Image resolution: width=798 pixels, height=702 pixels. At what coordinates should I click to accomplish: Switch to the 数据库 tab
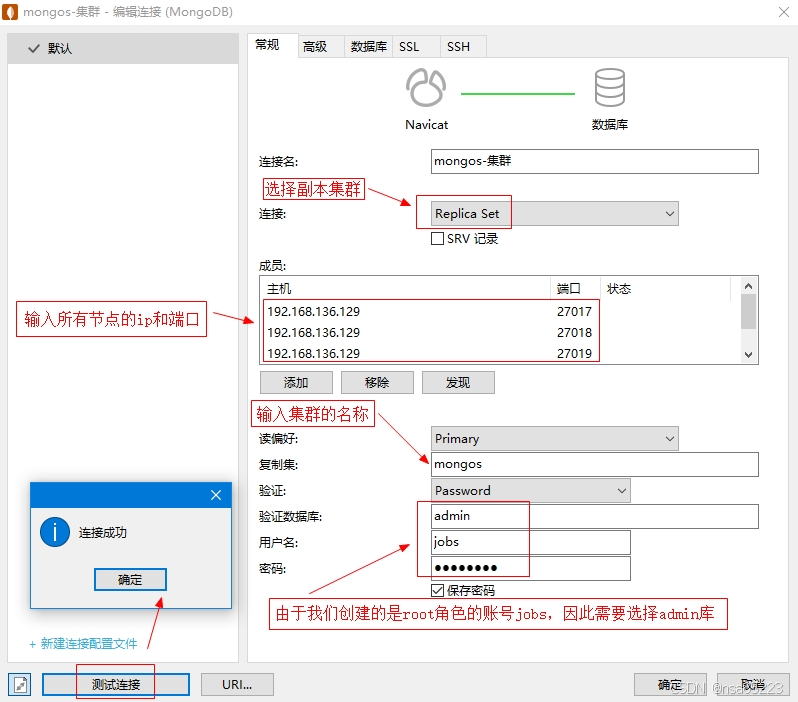[368, 47]
